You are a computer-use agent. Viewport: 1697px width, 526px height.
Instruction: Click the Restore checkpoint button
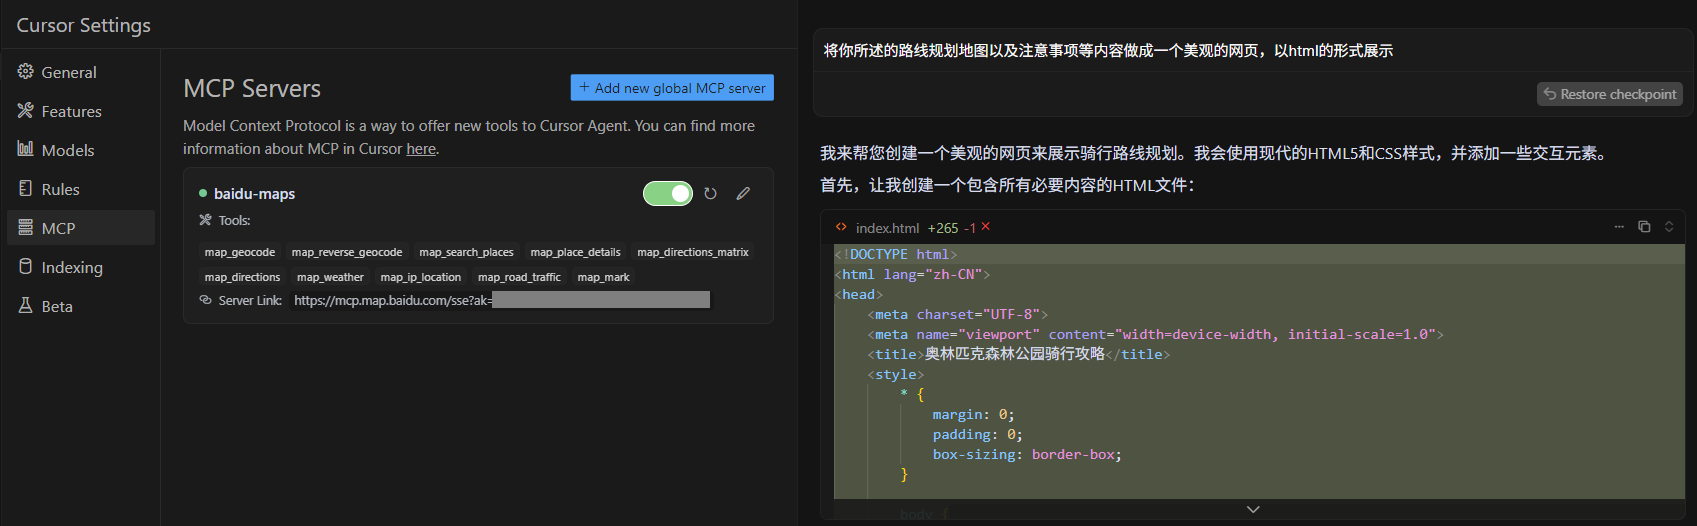[x=1609, y=94]
